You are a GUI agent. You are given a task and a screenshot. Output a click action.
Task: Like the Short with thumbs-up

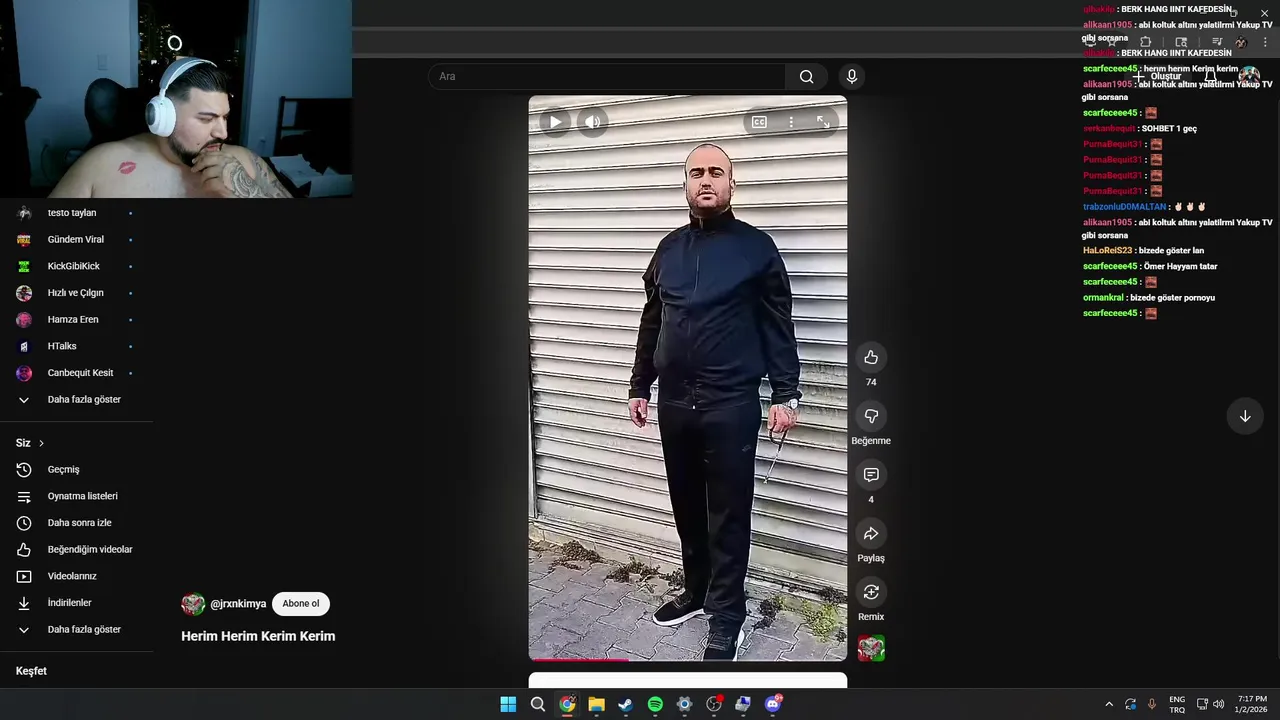point(871,357)
